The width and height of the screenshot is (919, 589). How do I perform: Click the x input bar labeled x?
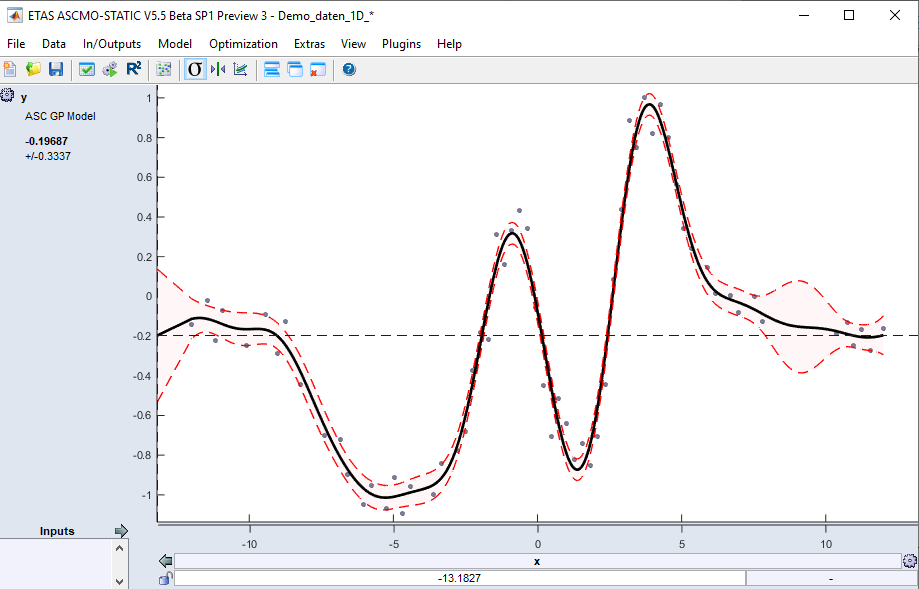click(537, 561)
